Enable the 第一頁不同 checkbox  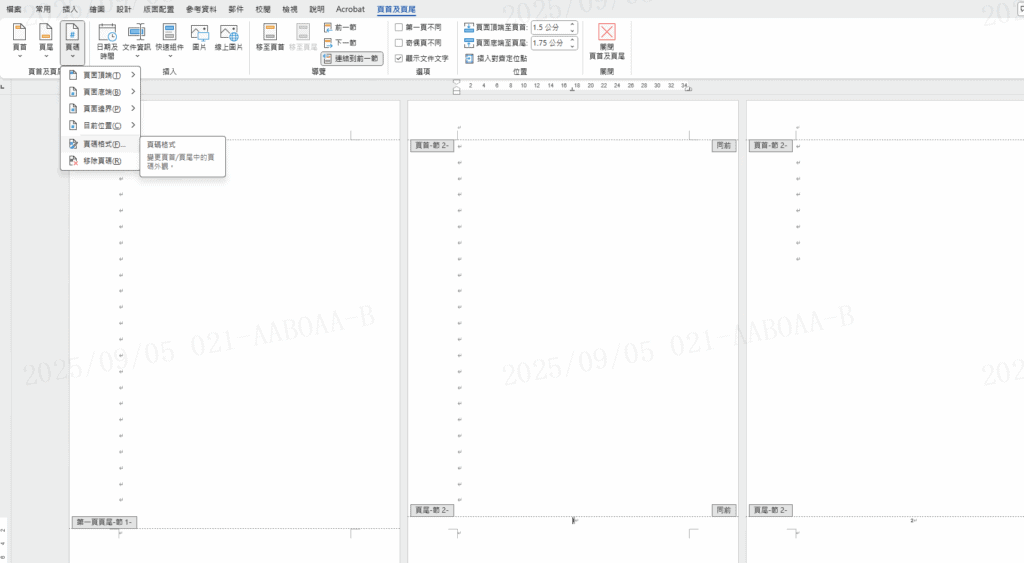point(399,27)
